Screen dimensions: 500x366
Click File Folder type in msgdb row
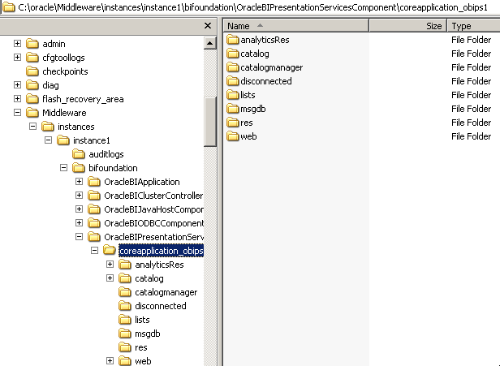[471, 109]
